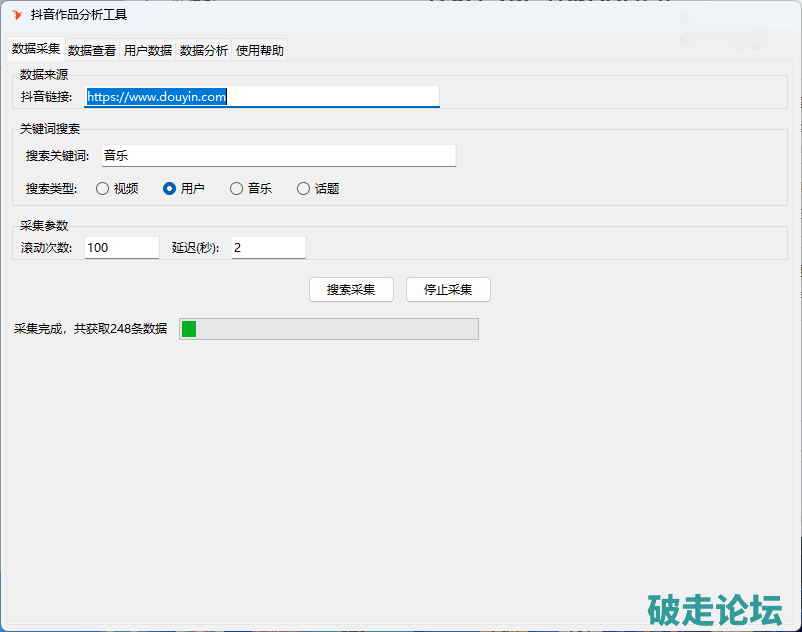802x632 pixels.
Task: Select the 视频 search type radio button
Action: [x=102, y=188]
